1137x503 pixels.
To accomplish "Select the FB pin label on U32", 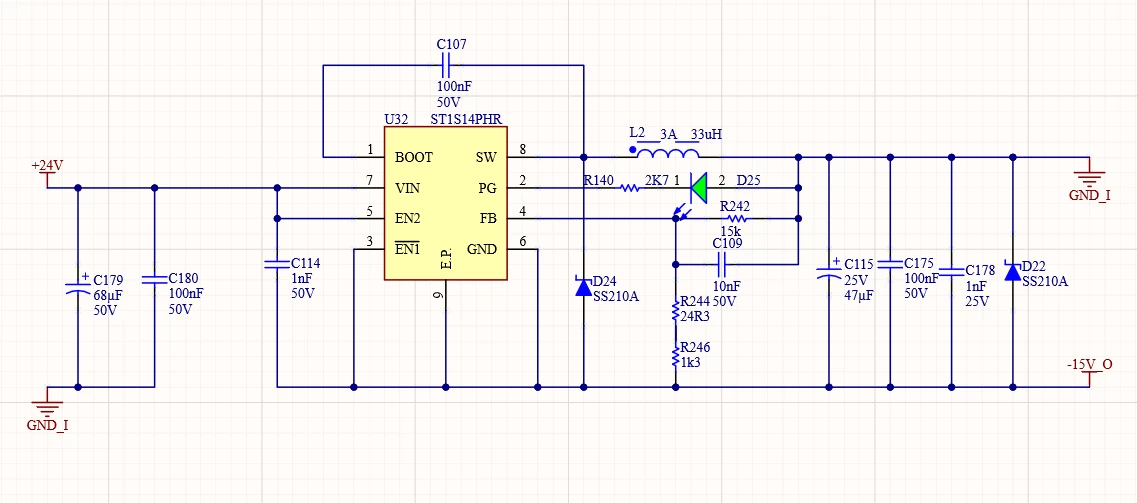I will click(x=488, y=219).
